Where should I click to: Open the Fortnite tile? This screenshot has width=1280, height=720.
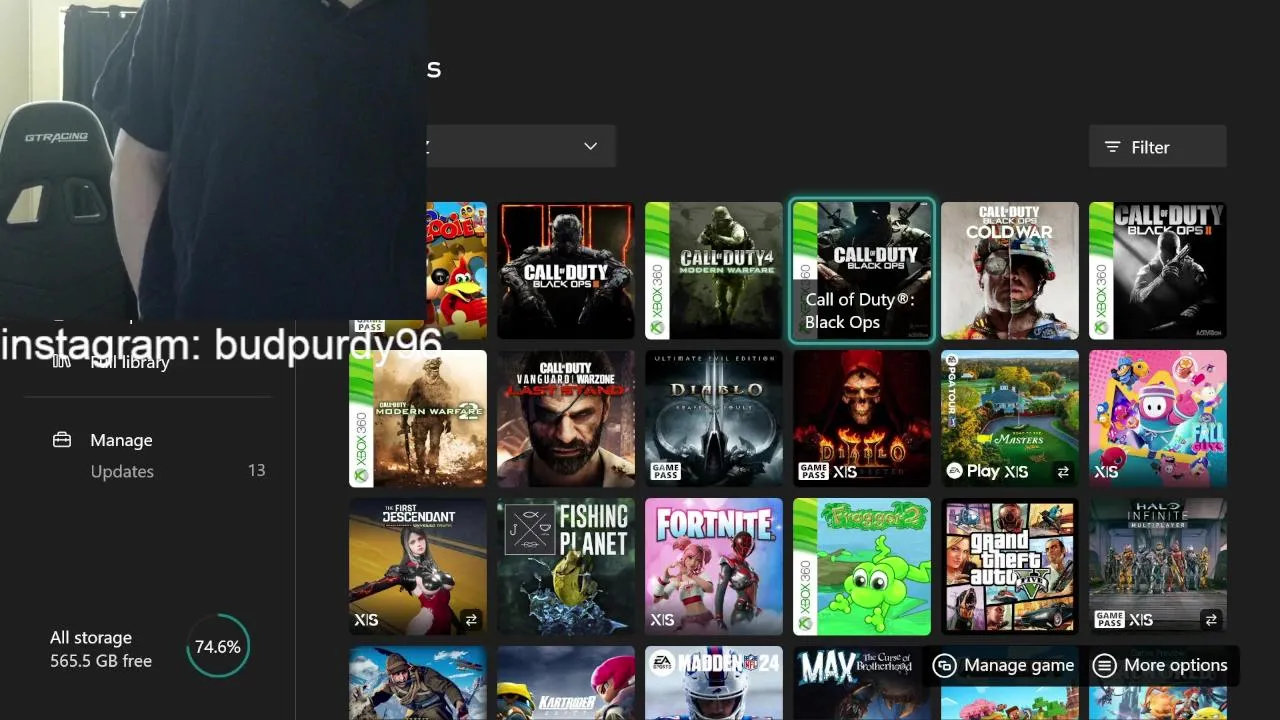point(714,566)
